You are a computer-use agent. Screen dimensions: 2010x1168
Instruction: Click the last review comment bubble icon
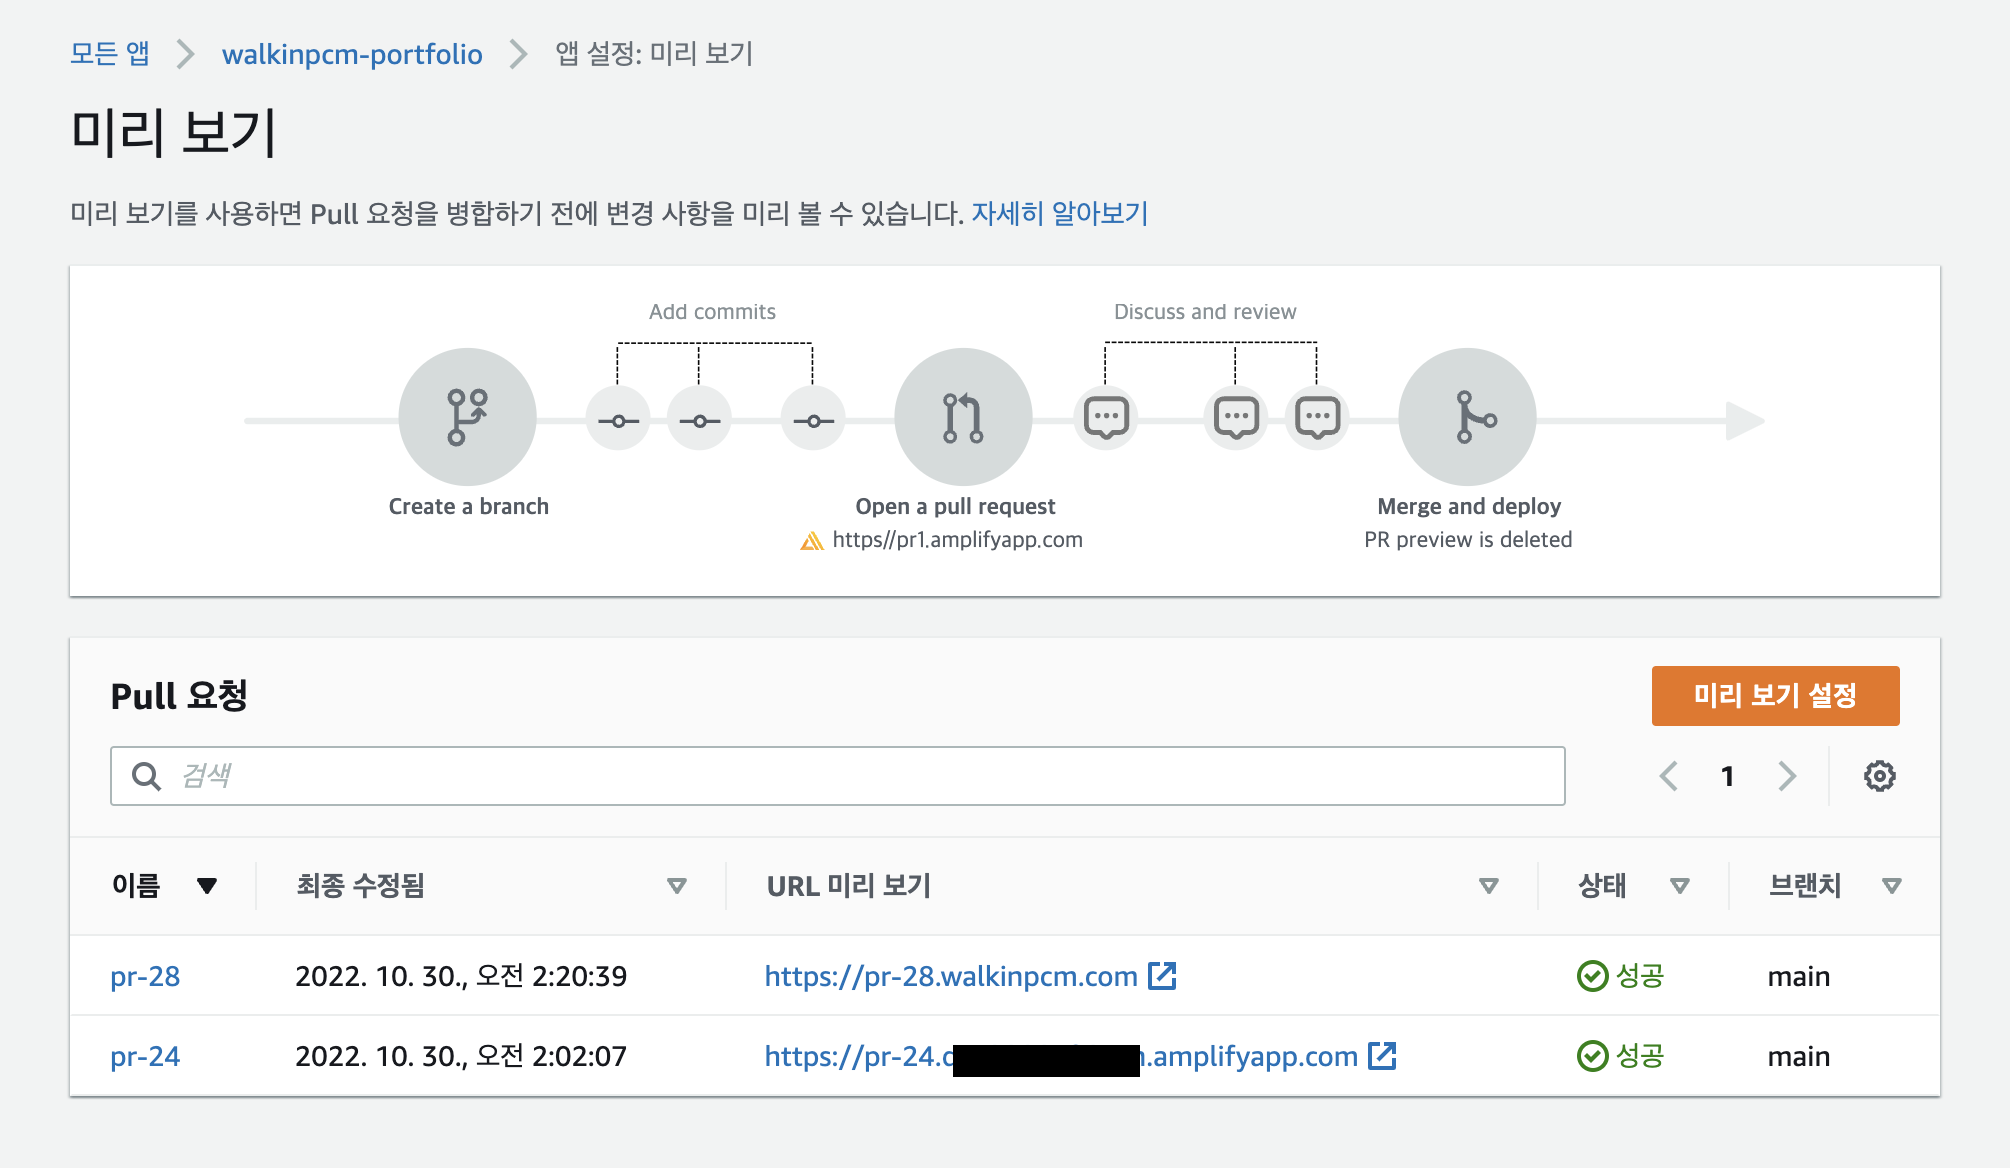[1317, 418]
